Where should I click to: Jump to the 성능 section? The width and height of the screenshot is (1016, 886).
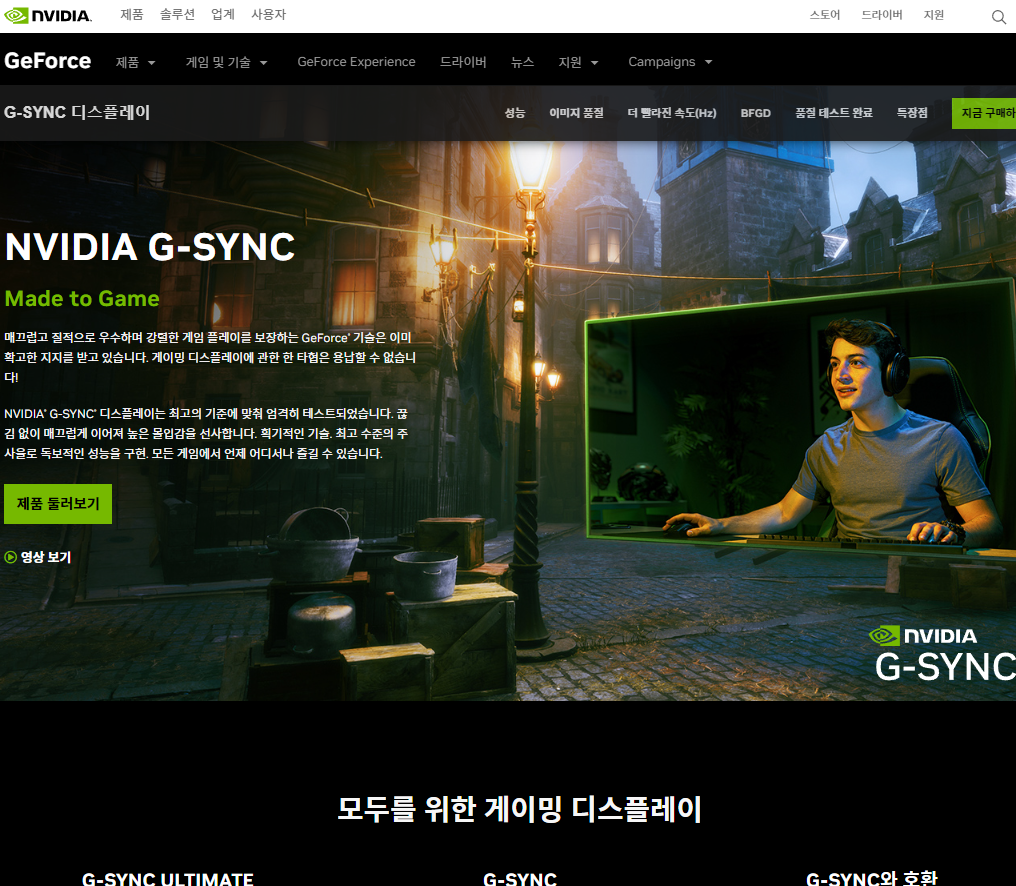click(514, 113)
